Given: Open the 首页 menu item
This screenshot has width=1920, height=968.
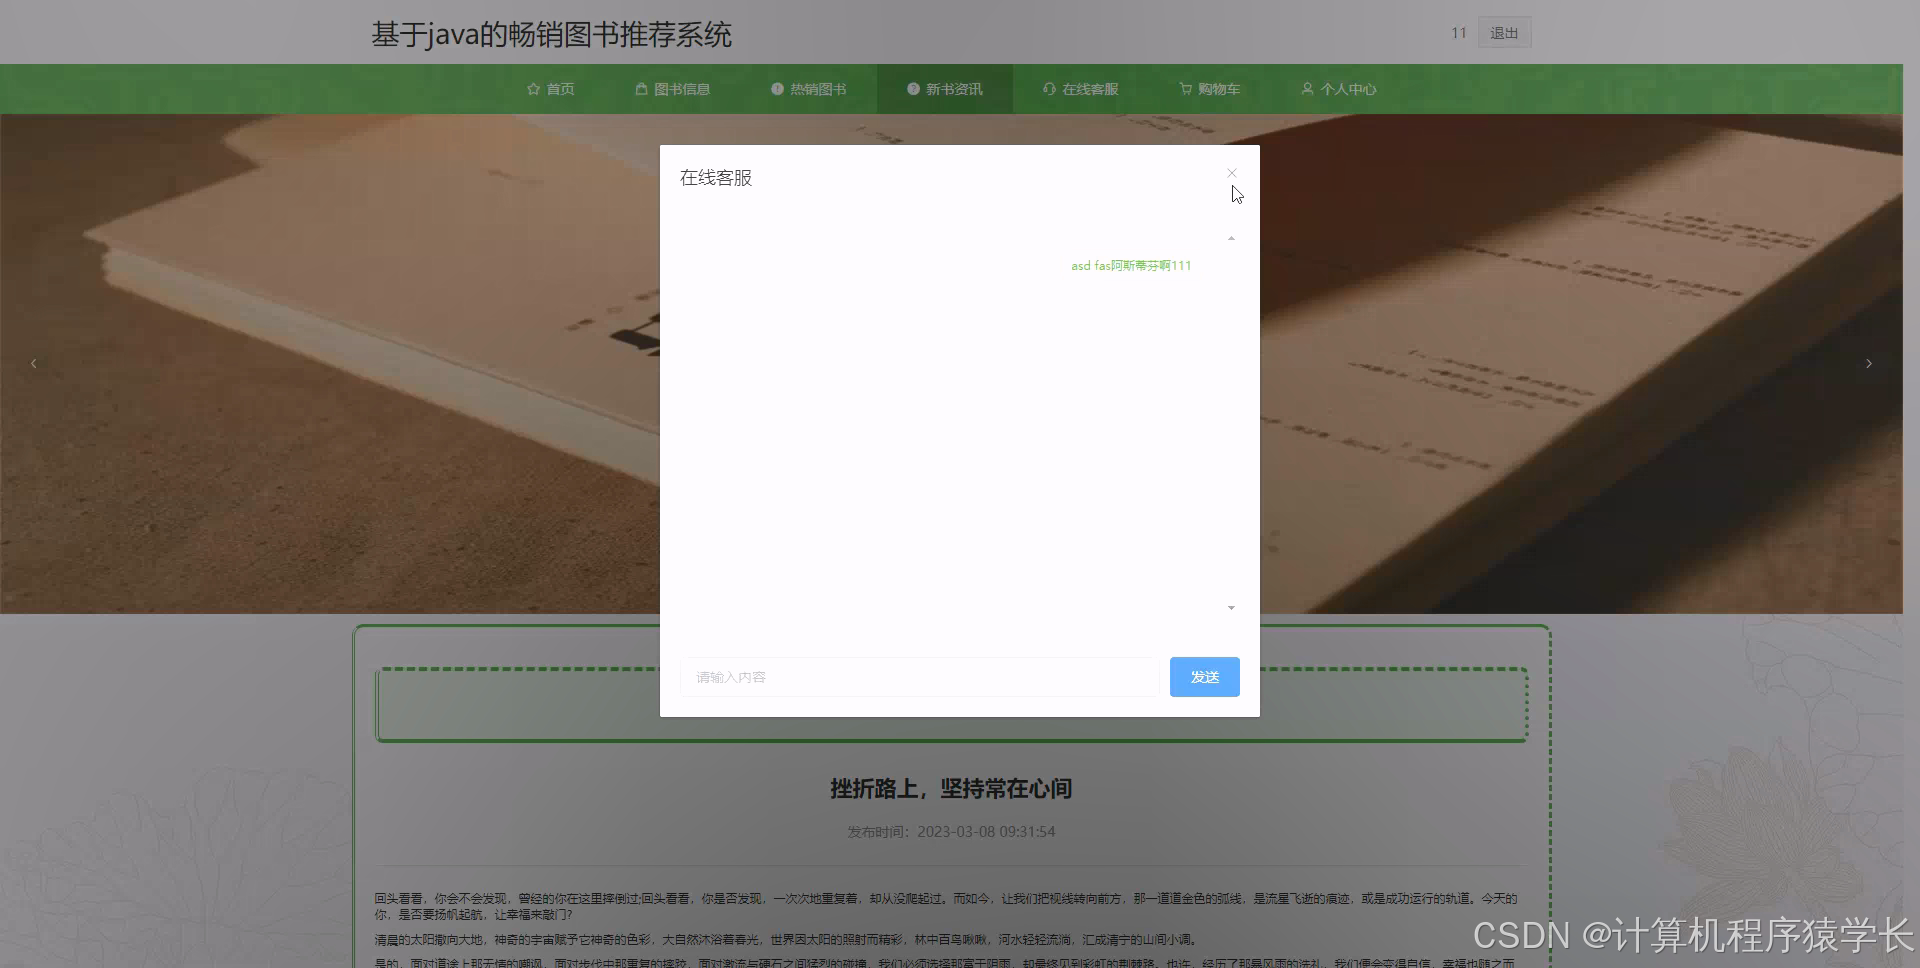Looking at the screenshot, I should pyautogui.click(x=559, y=88).
